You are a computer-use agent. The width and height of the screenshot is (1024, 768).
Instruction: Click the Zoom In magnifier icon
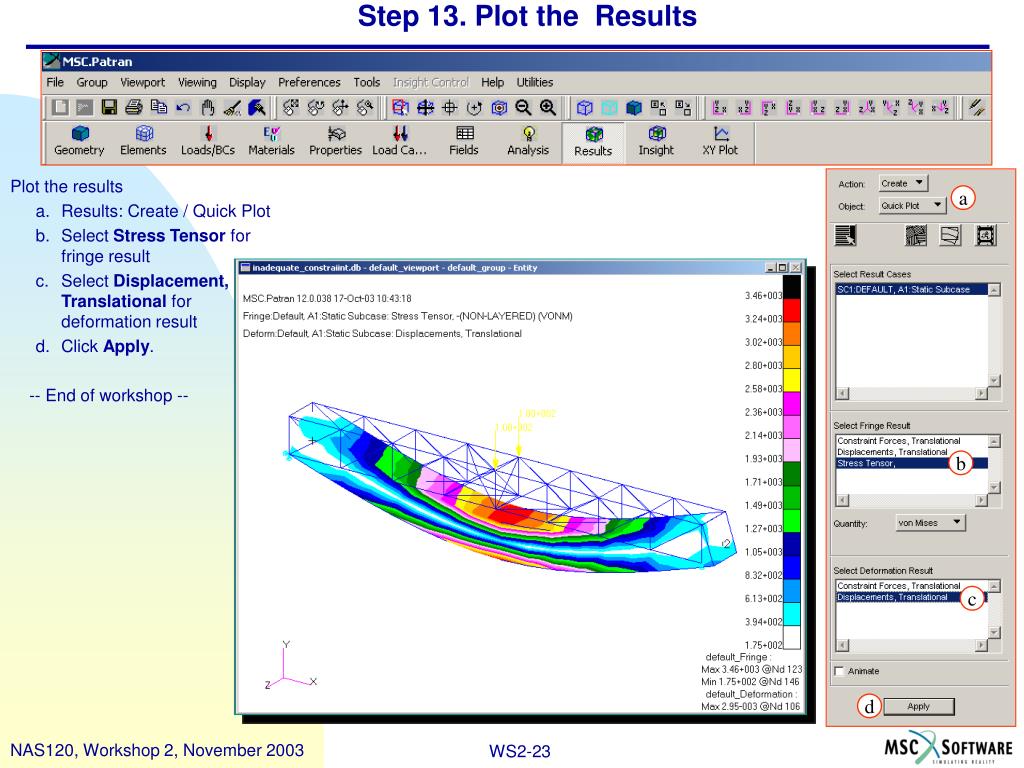[x=548, y=108]
